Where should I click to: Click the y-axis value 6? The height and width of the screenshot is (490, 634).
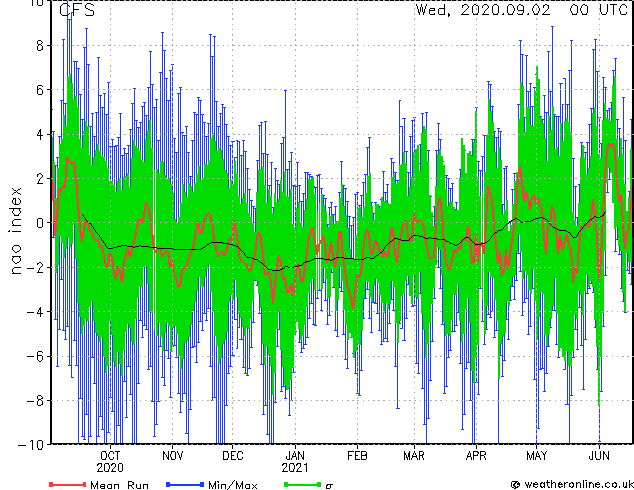40,90
